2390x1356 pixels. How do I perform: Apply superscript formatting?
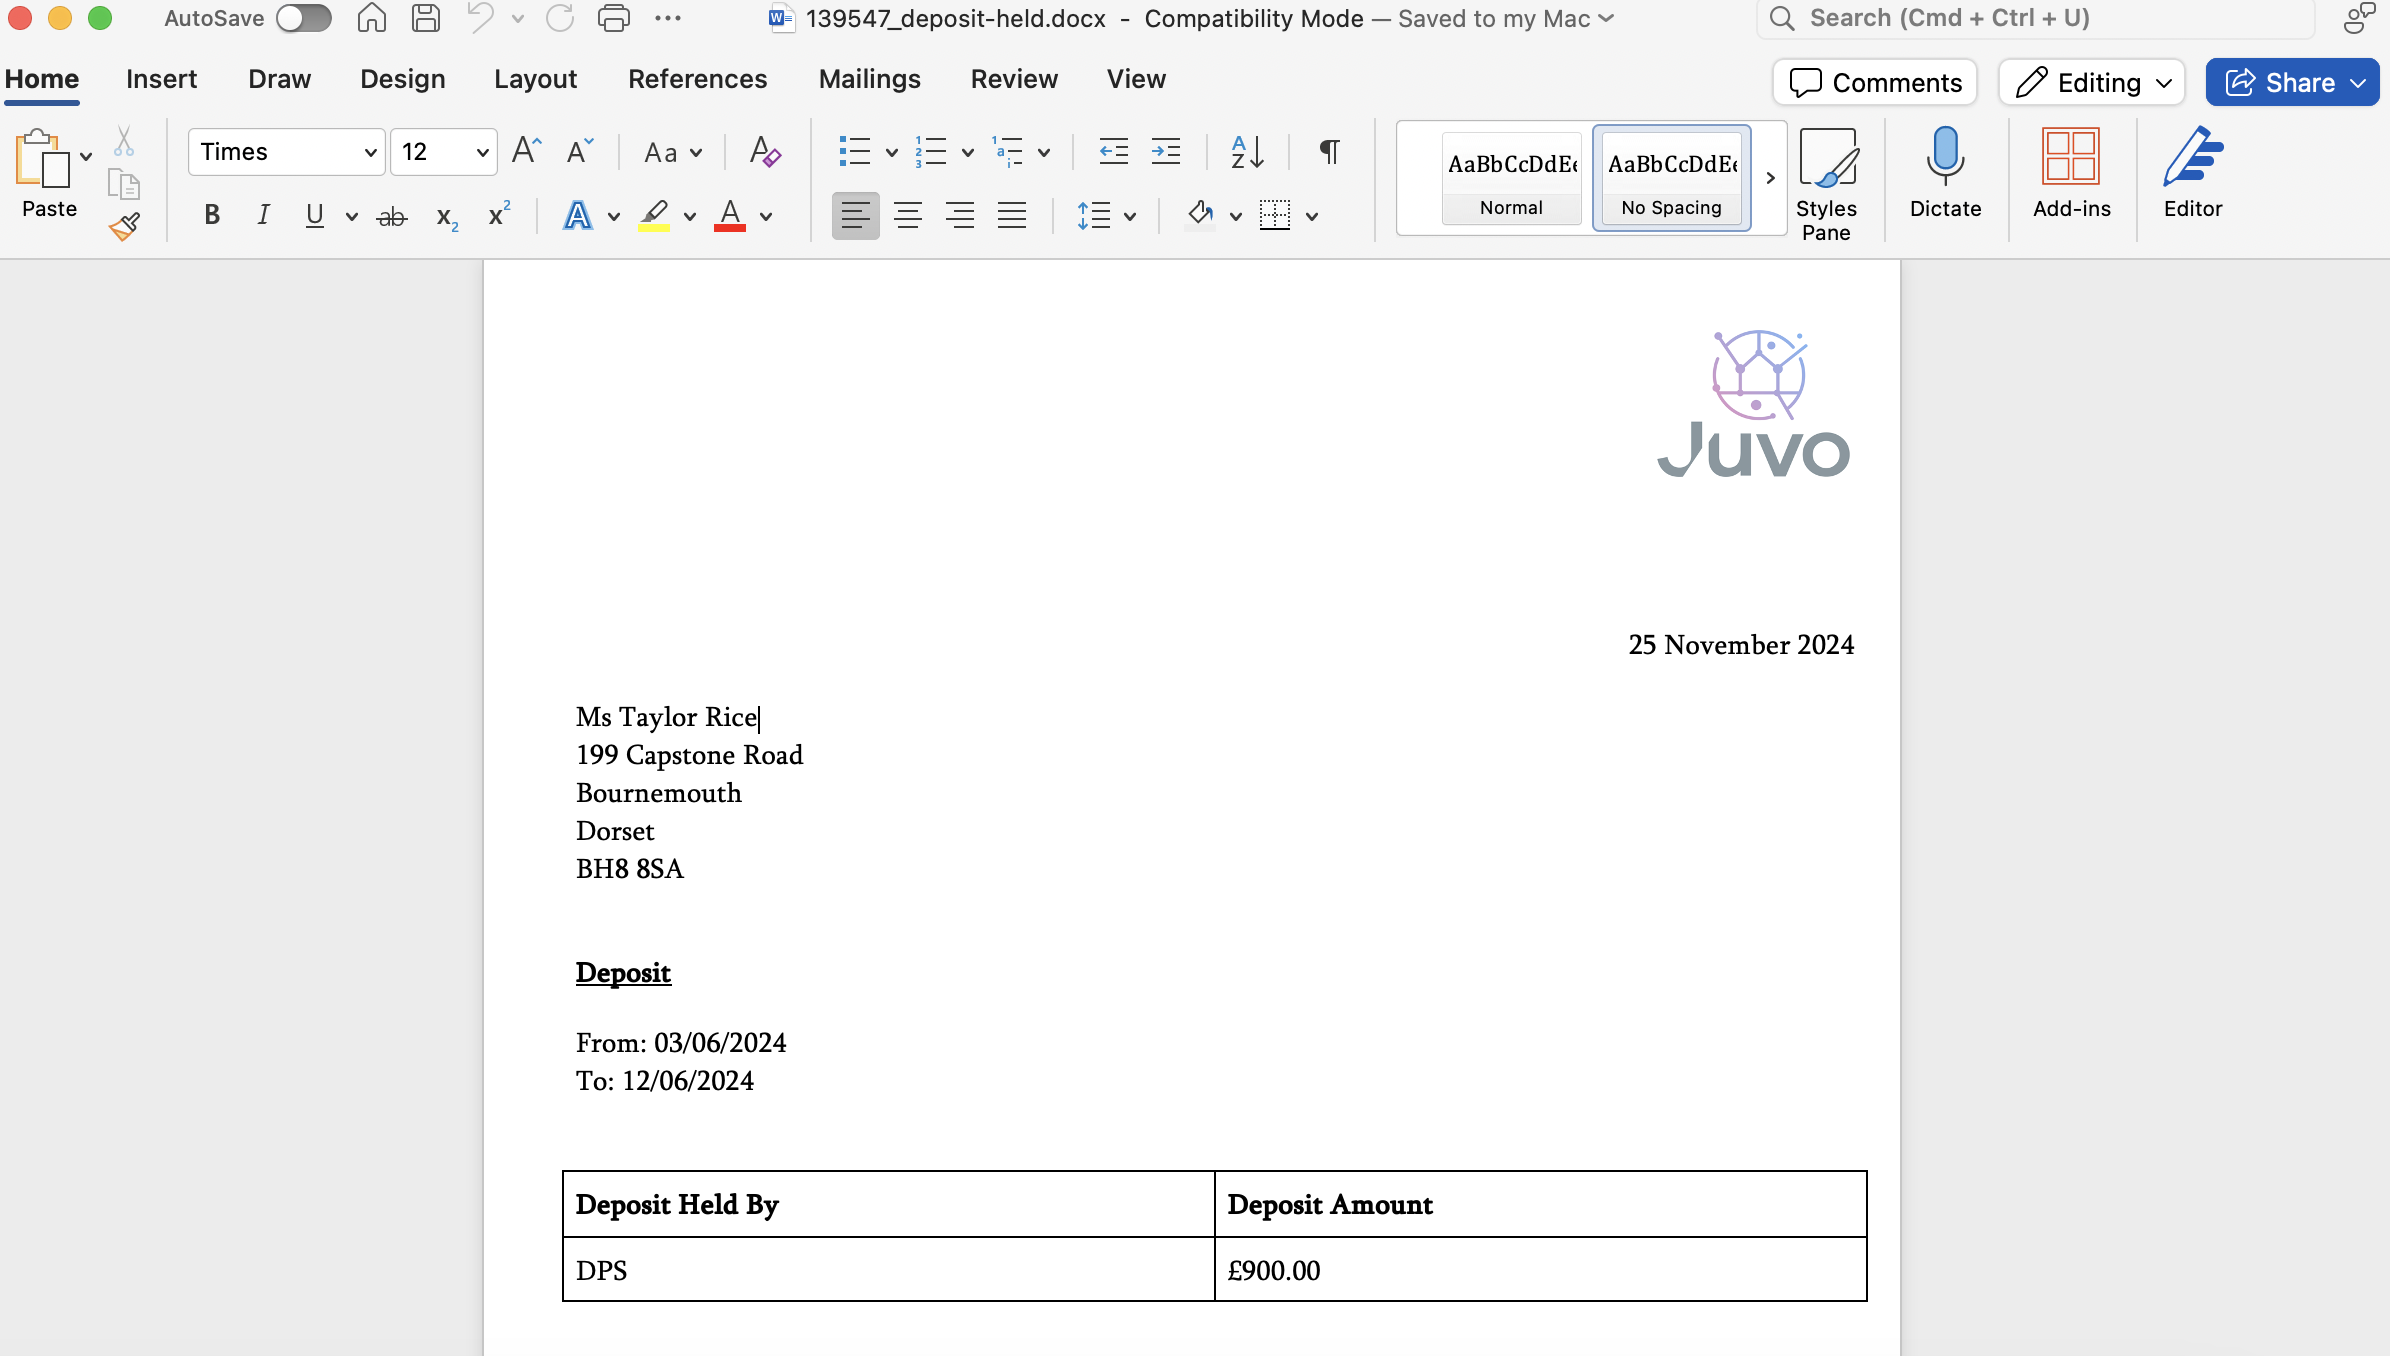498,214
